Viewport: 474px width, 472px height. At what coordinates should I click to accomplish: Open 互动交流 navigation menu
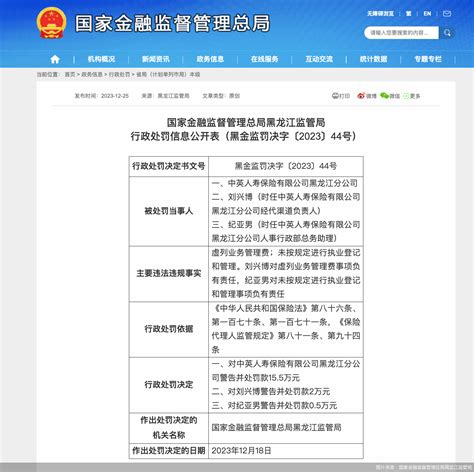tap(319, 59)
